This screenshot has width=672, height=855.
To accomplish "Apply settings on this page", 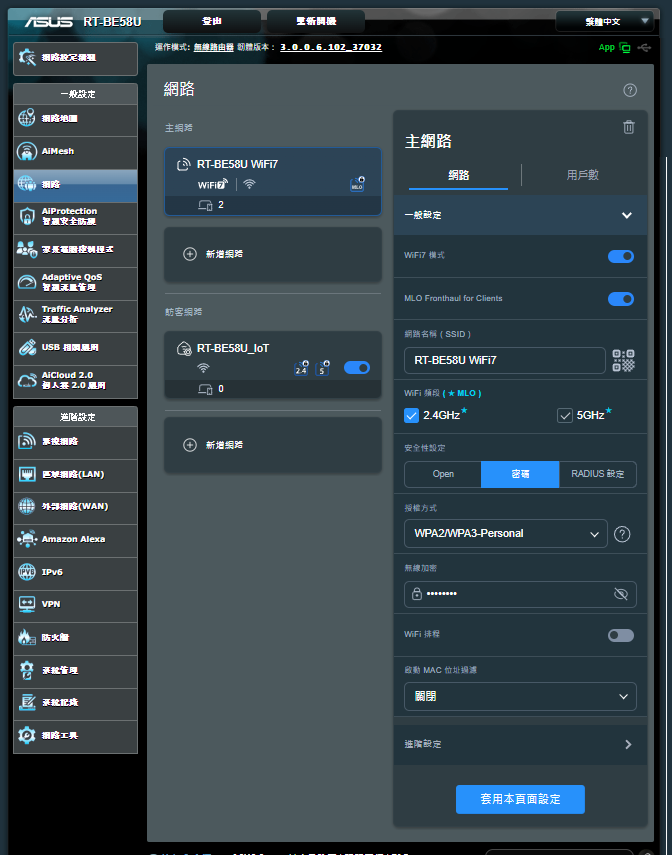I will pyautogui.click(x=520, y=799).
